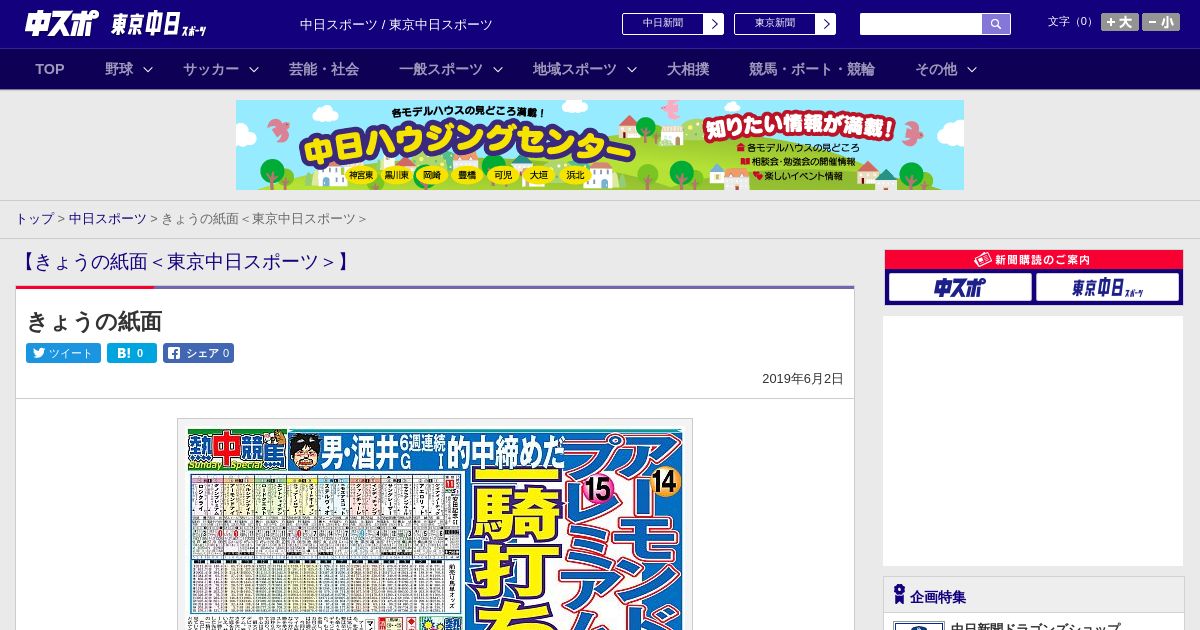Click arrow beside 東京新聞 button
This screenshot has width=1200, height=630.
pyautogui.click(x=826, y=24)
